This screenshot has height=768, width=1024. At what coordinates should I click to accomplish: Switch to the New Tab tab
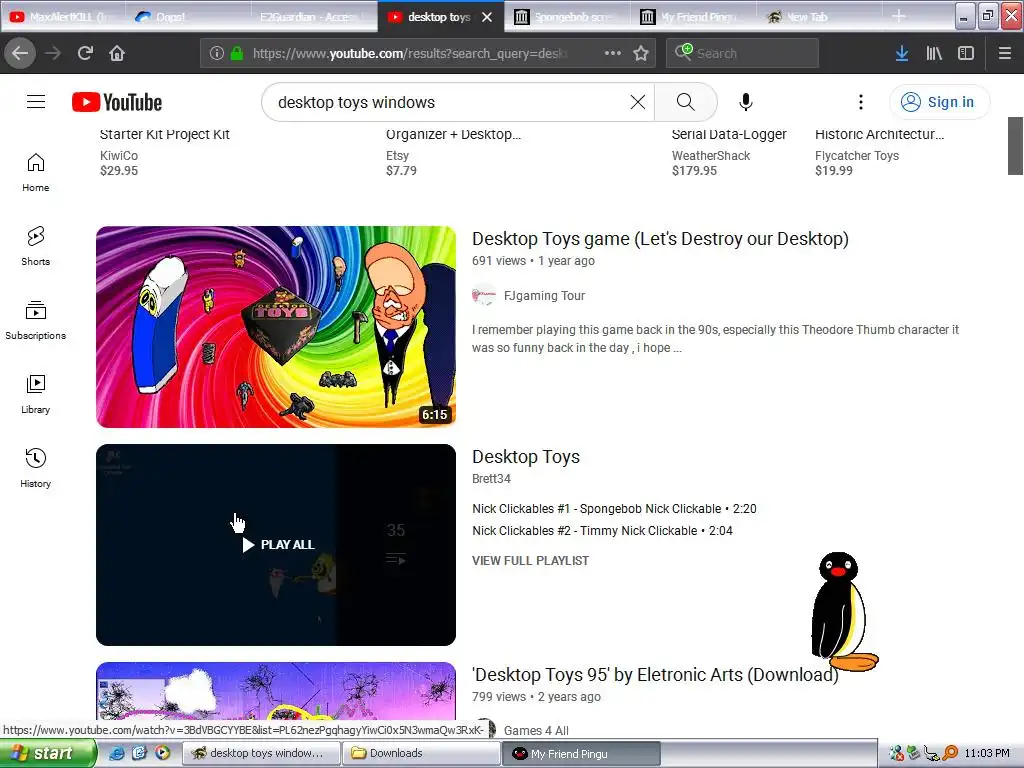[818, 17]
